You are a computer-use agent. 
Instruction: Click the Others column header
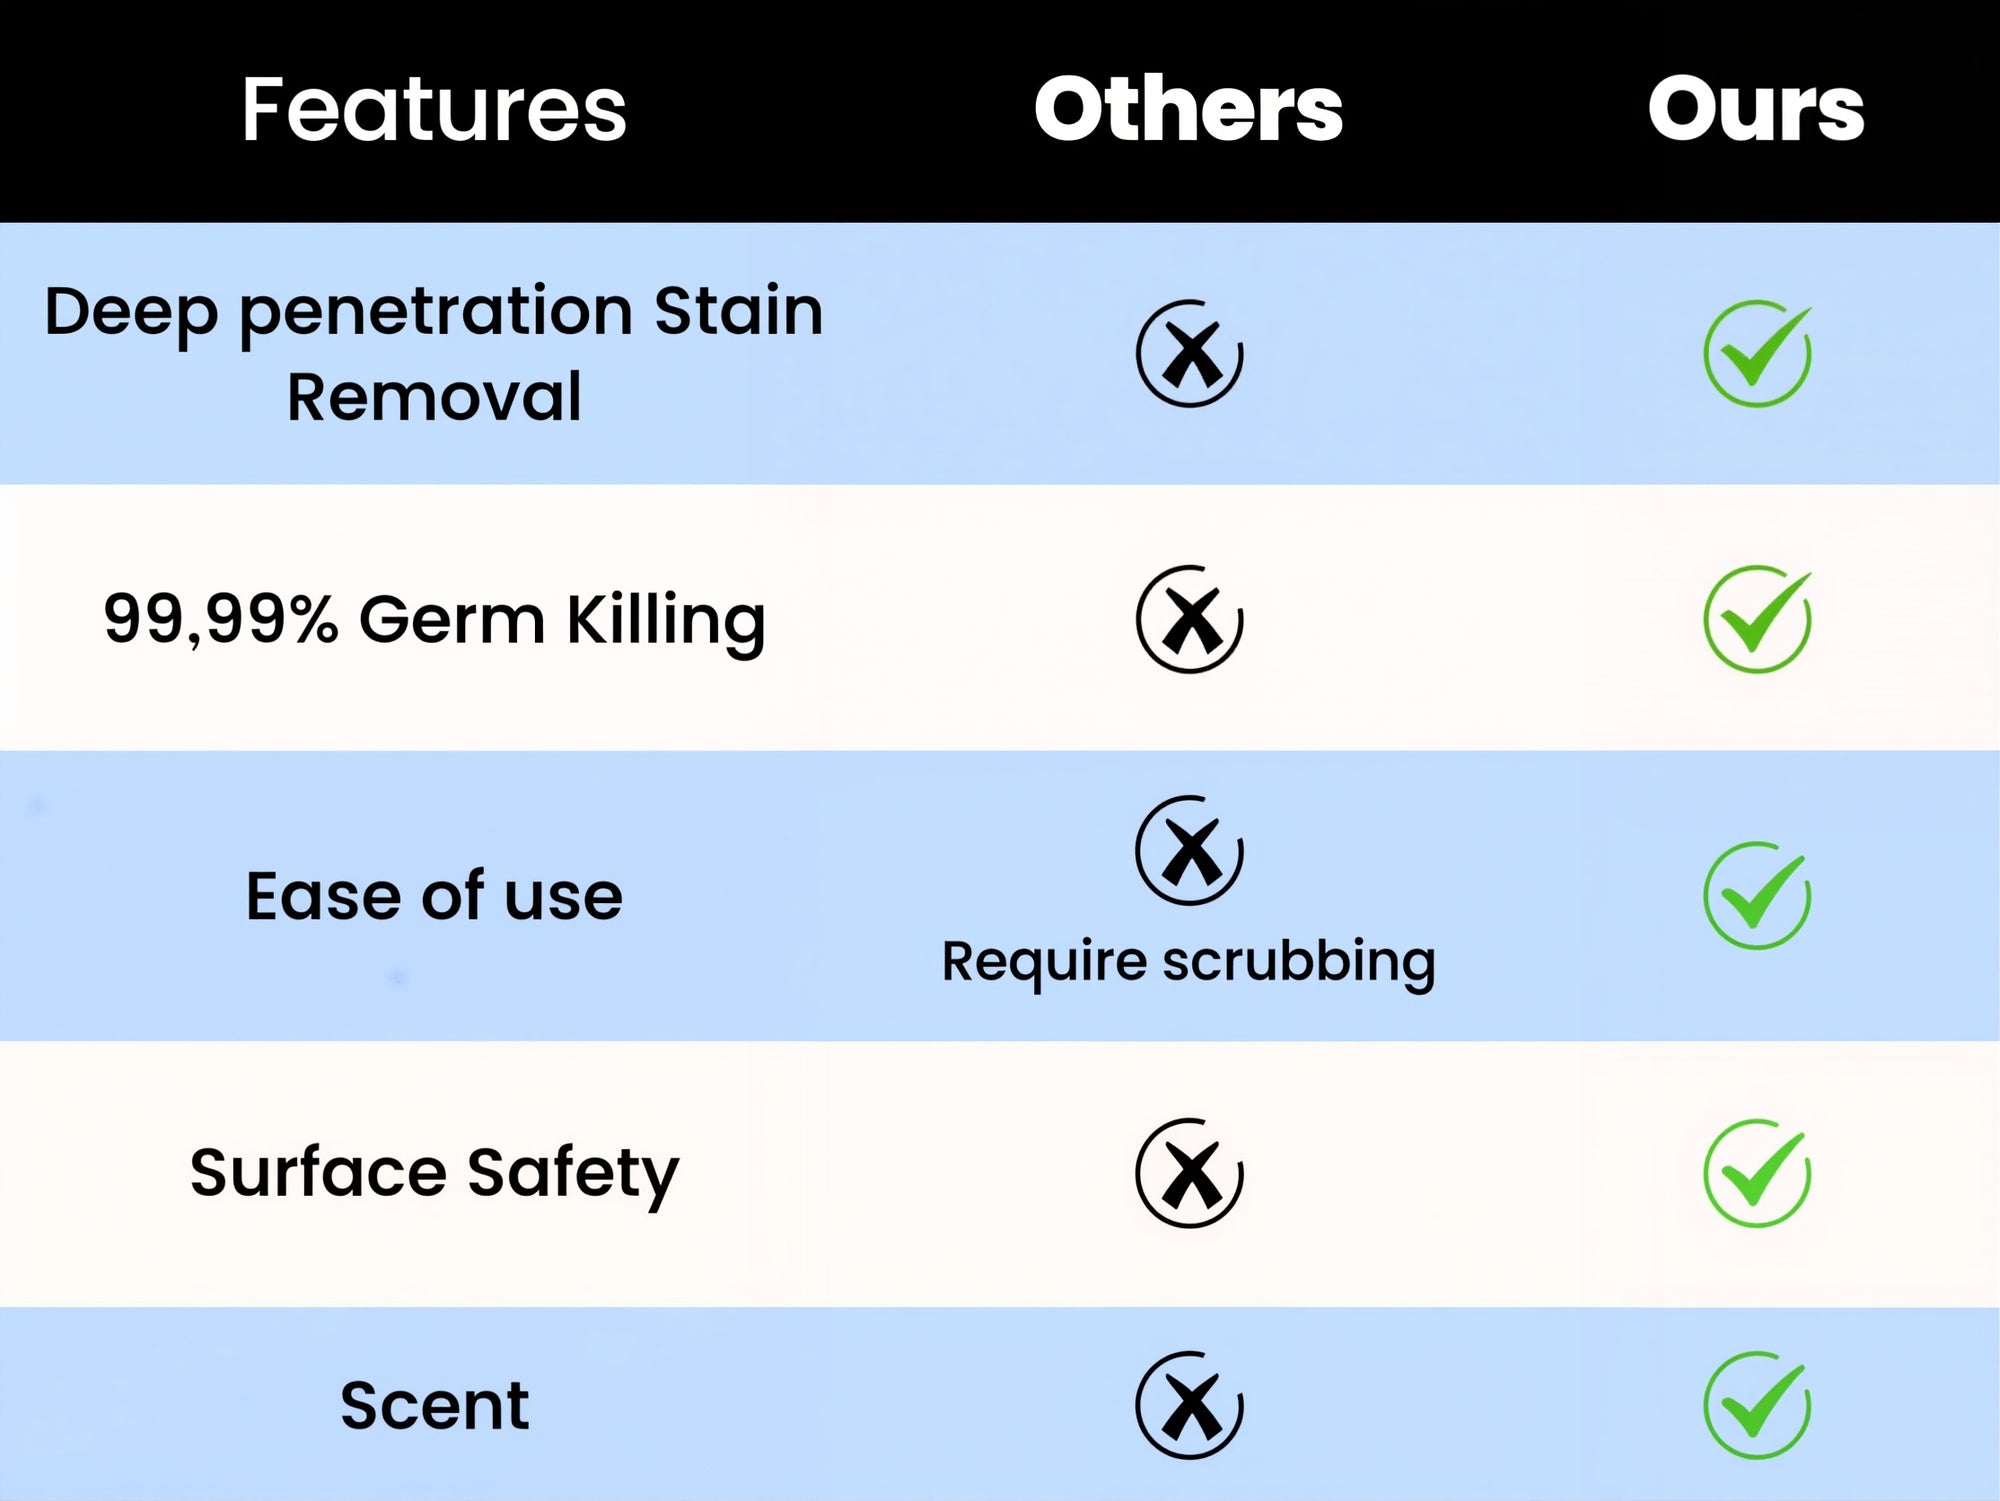coord(1188,109)
